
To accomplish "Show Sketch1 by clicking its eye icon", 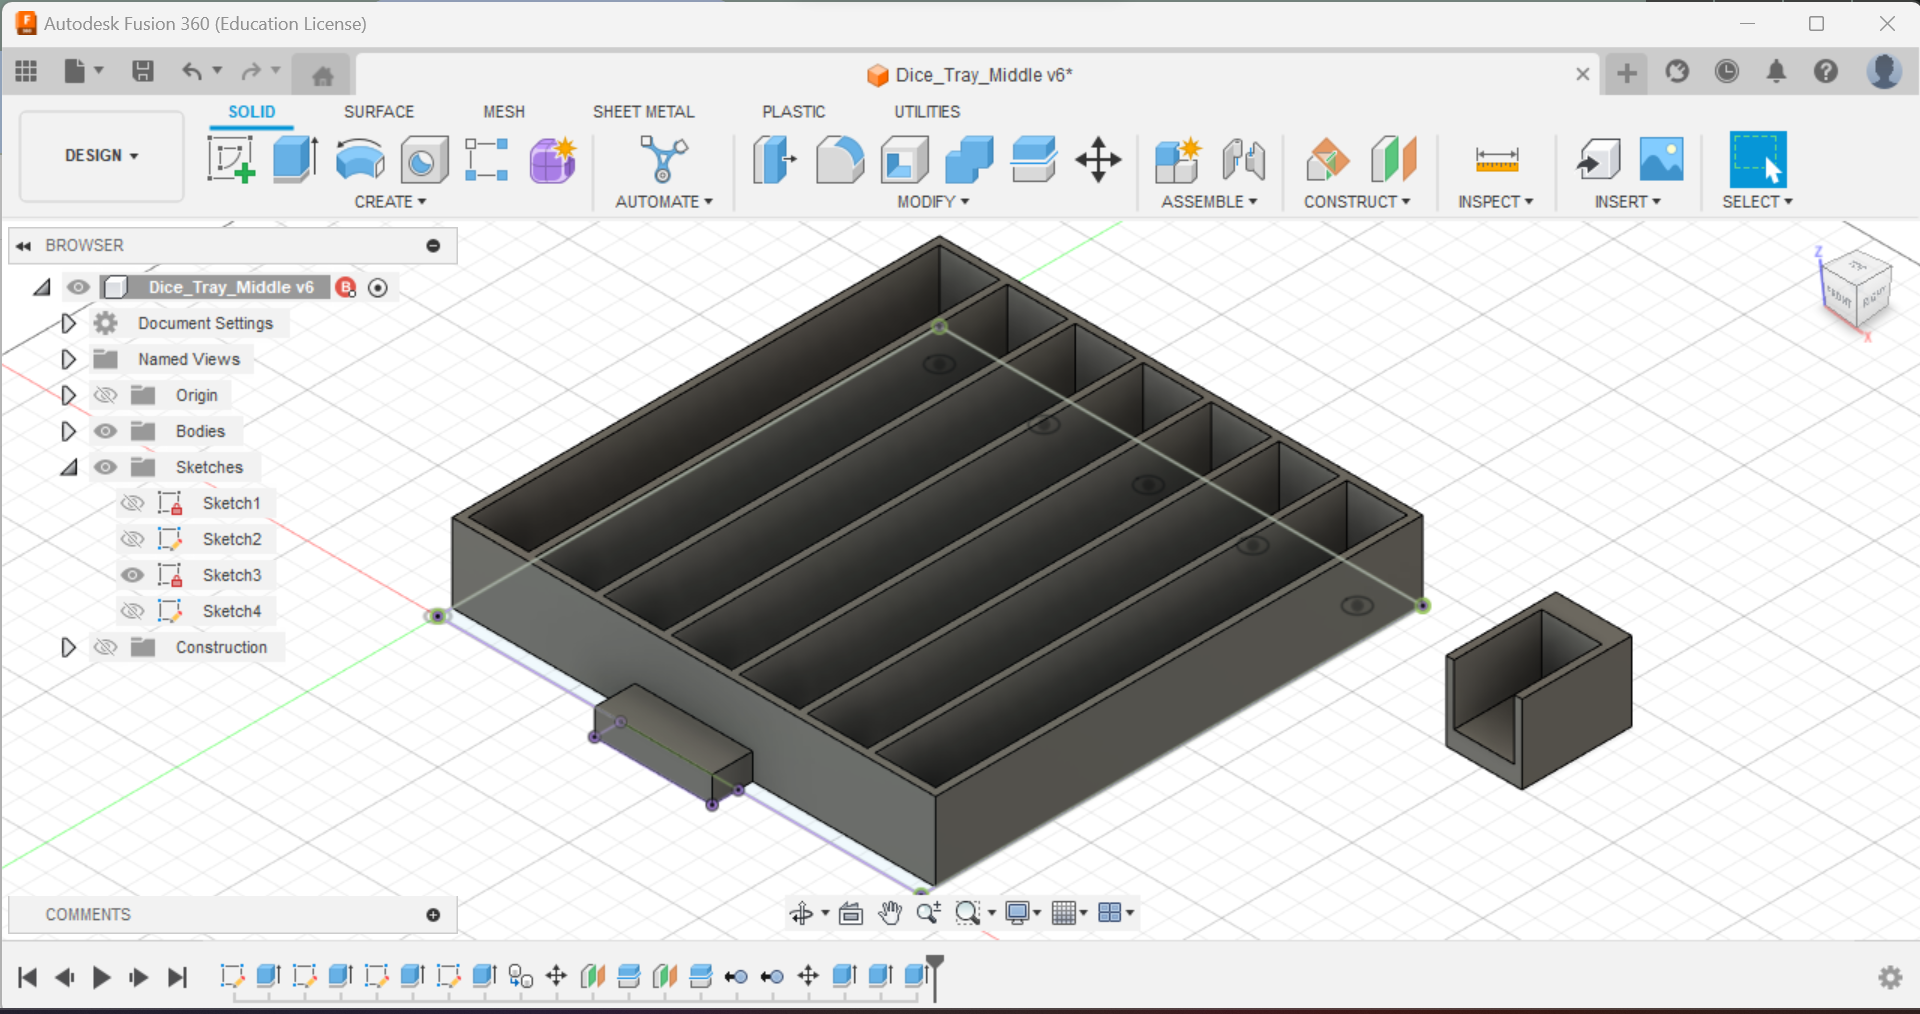I will [132, 503].
